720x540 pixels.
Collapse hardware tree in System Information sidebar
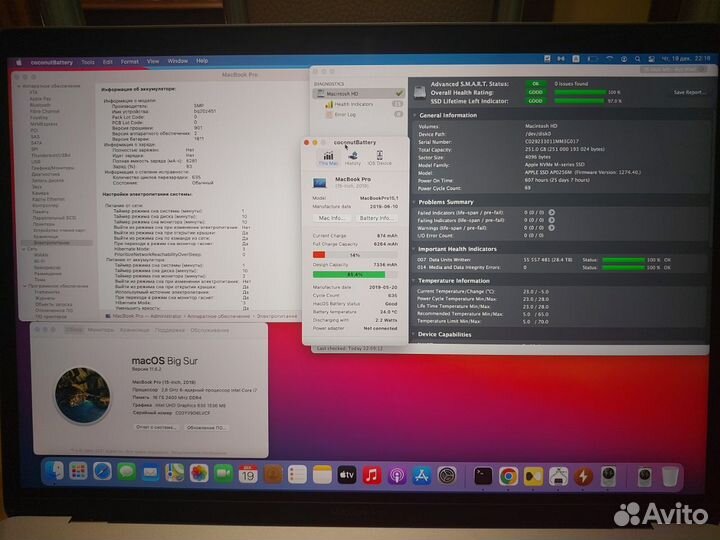point(19,86)
